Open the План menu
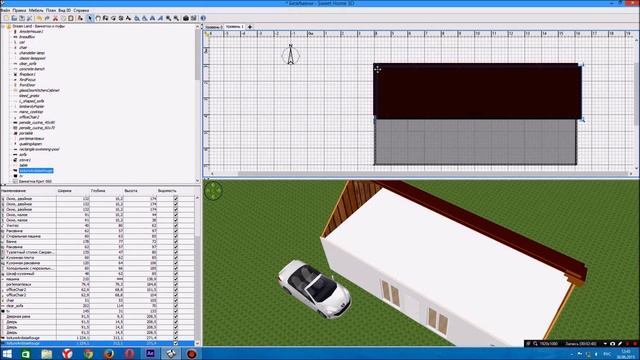Image resolution: width=640 pixels, height=360 pixels. pyautogui.click(x=51, y=10)
